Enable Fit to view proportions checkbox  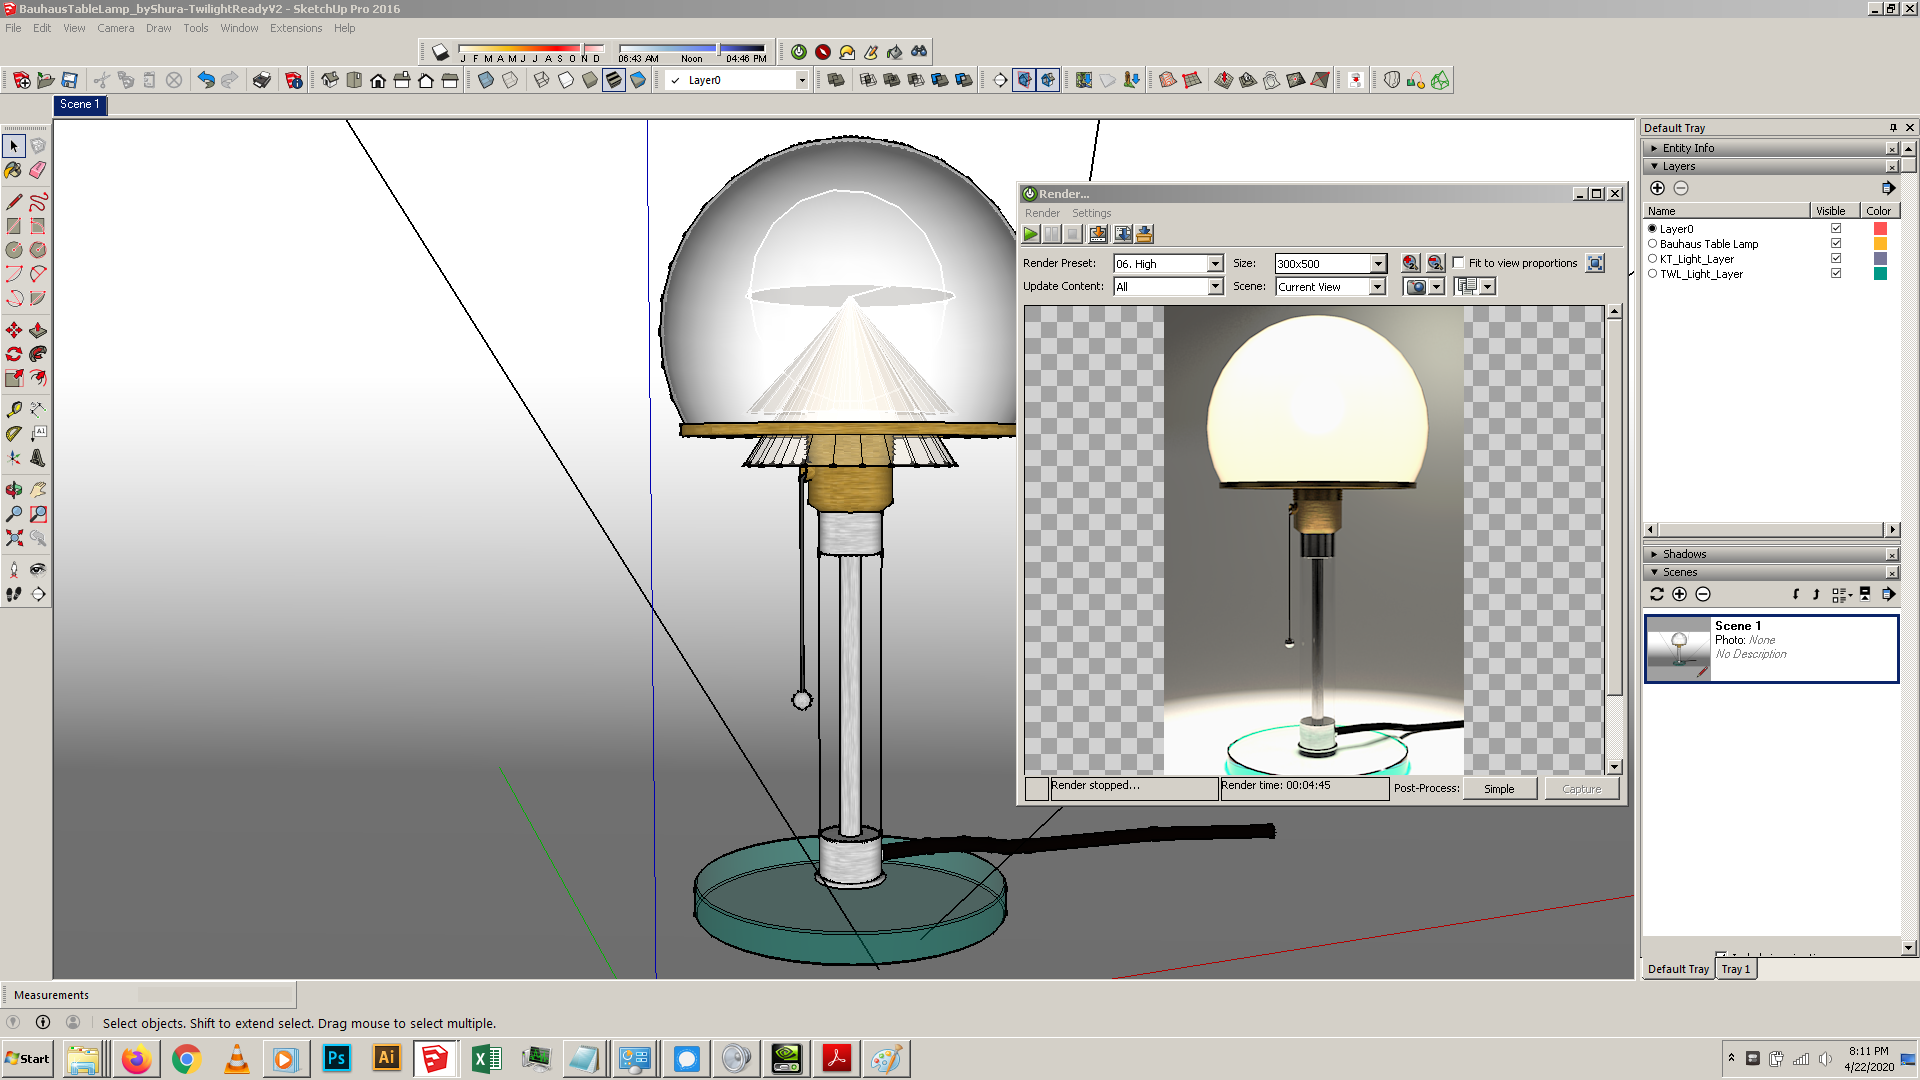(1459, 263)
